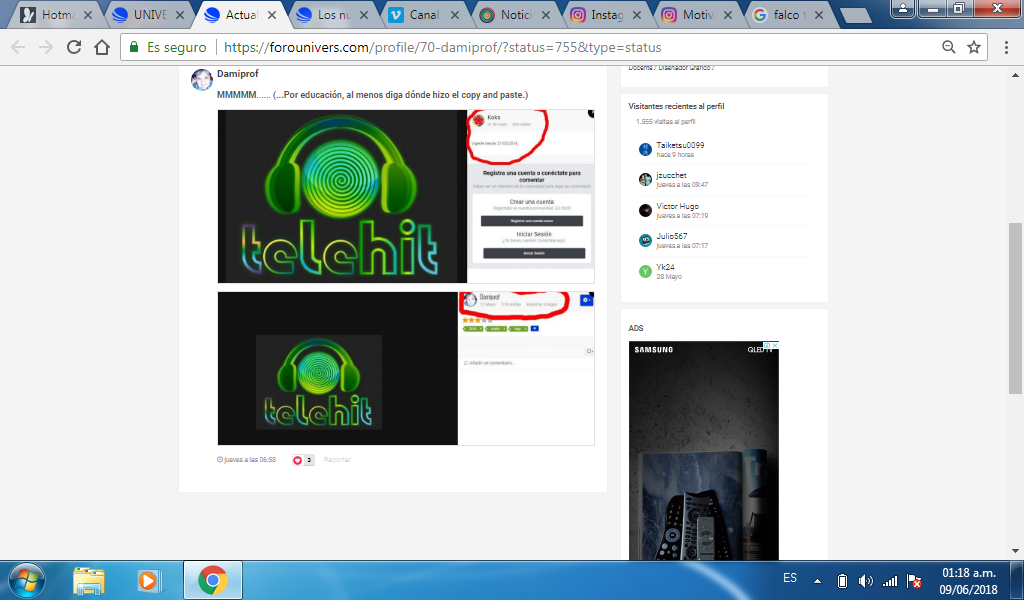This screenshot has width=1024, height=600.
Task: Reload the forounivers page
Action: 74,47
